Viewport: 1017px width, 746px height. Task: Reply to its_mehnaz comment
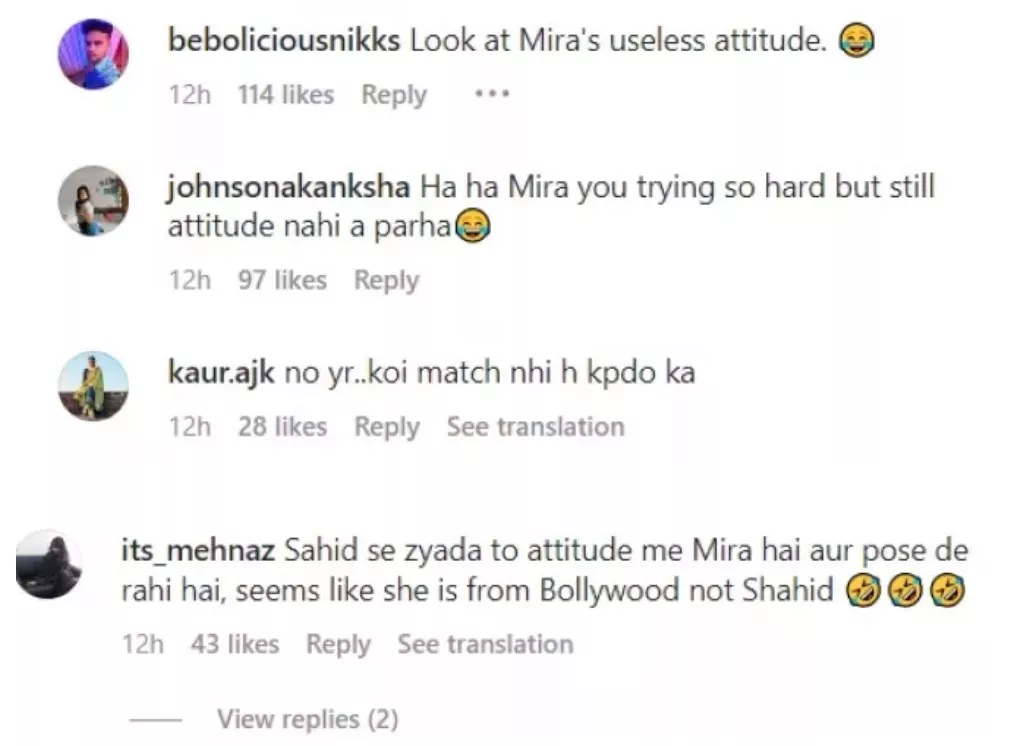[338, 644]
